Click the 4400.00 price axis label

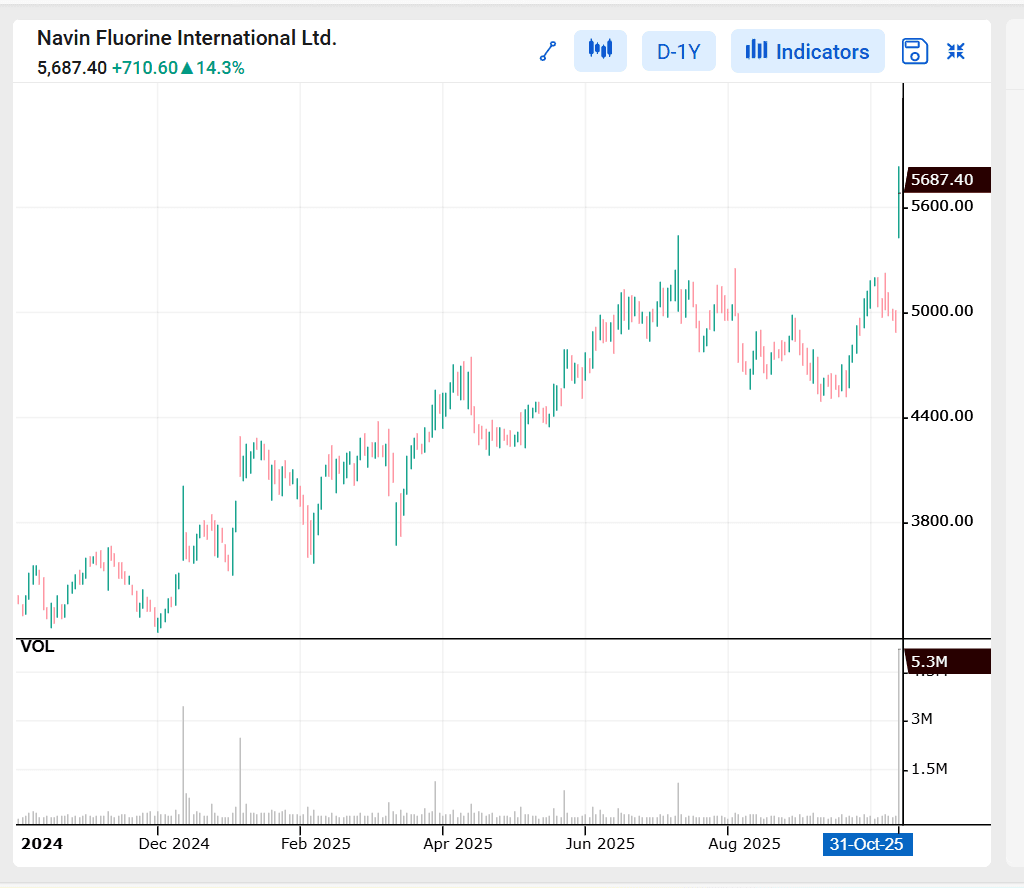click(x=942, y=416)
